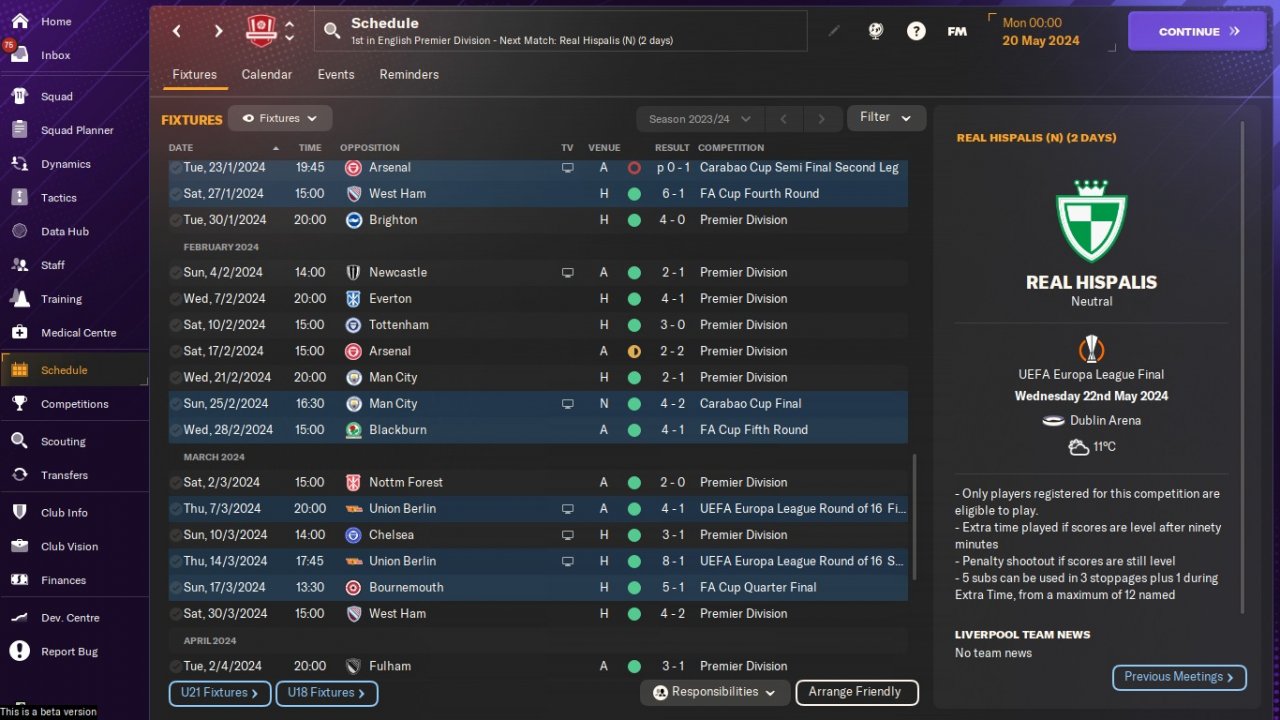
Task: Navigate back with the left arrow
Action: (x=177, y=31)
